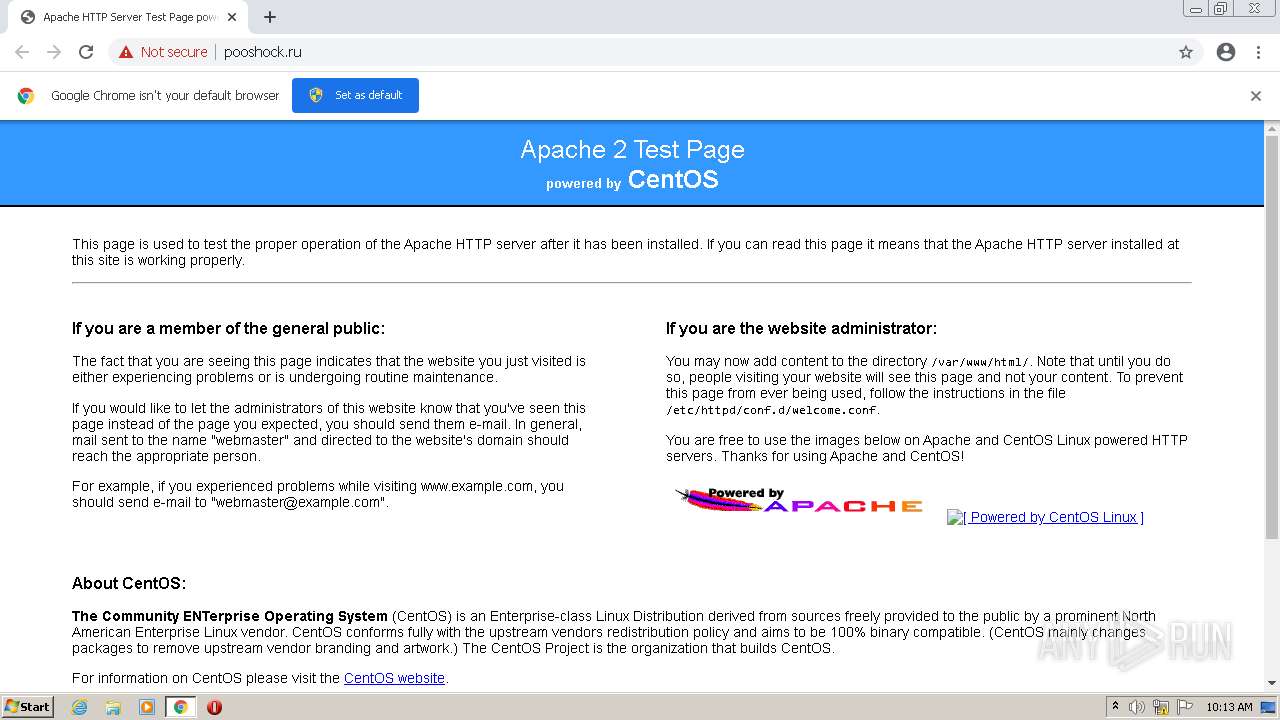
Task: Dismiss the default browser infobar
Action: [1256, 96]
